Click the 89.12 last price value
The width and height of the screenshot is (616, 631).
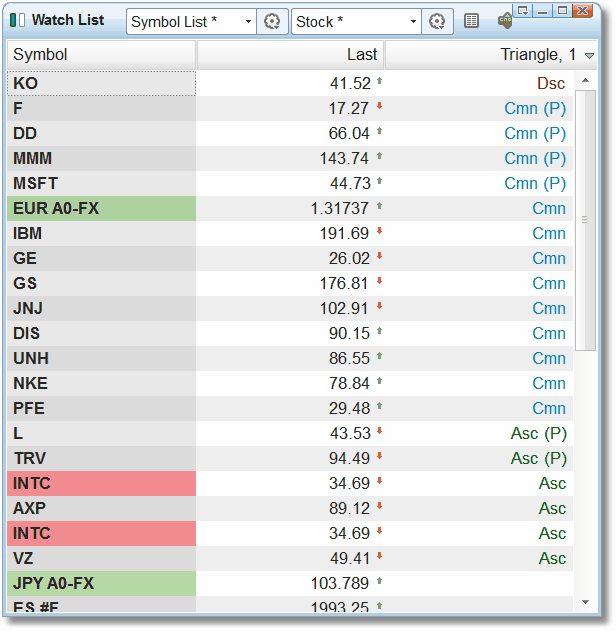tap(350, 508)
